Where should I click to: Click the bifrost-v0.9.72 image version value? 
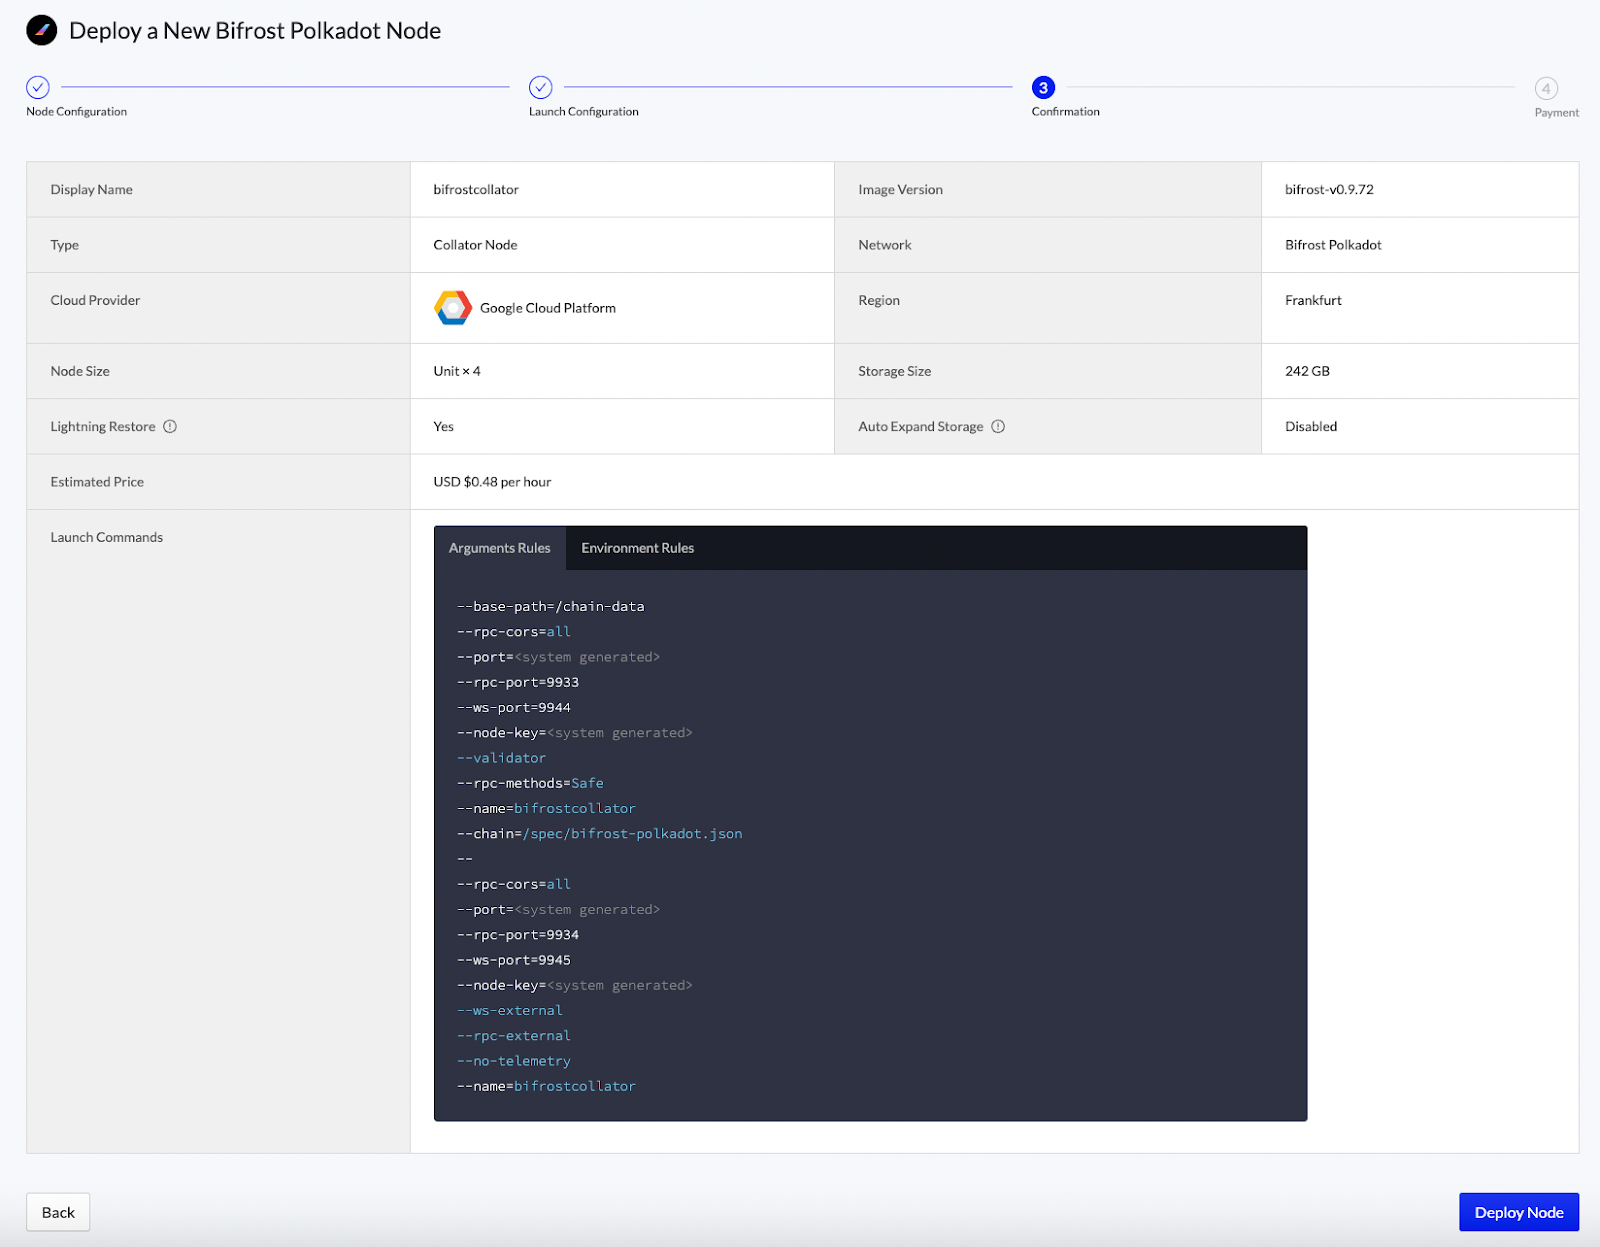pyautogui.click(x=1329, y=190)
